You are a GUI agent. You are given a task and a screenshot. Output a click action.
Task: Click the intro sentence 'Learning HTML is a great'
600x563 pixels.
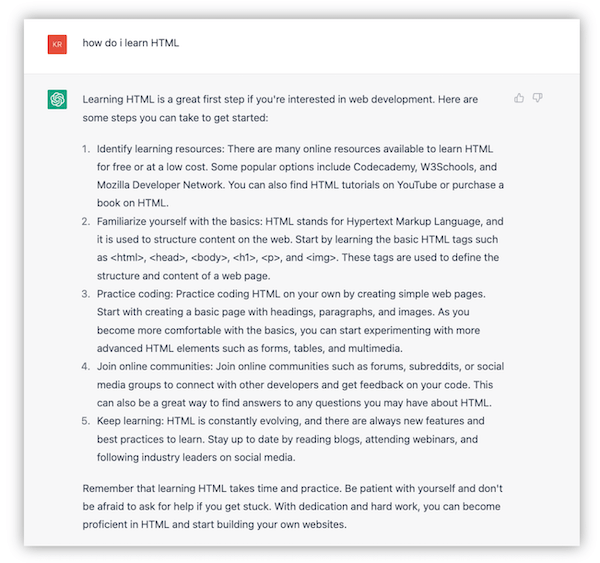[x=280, y=108]
